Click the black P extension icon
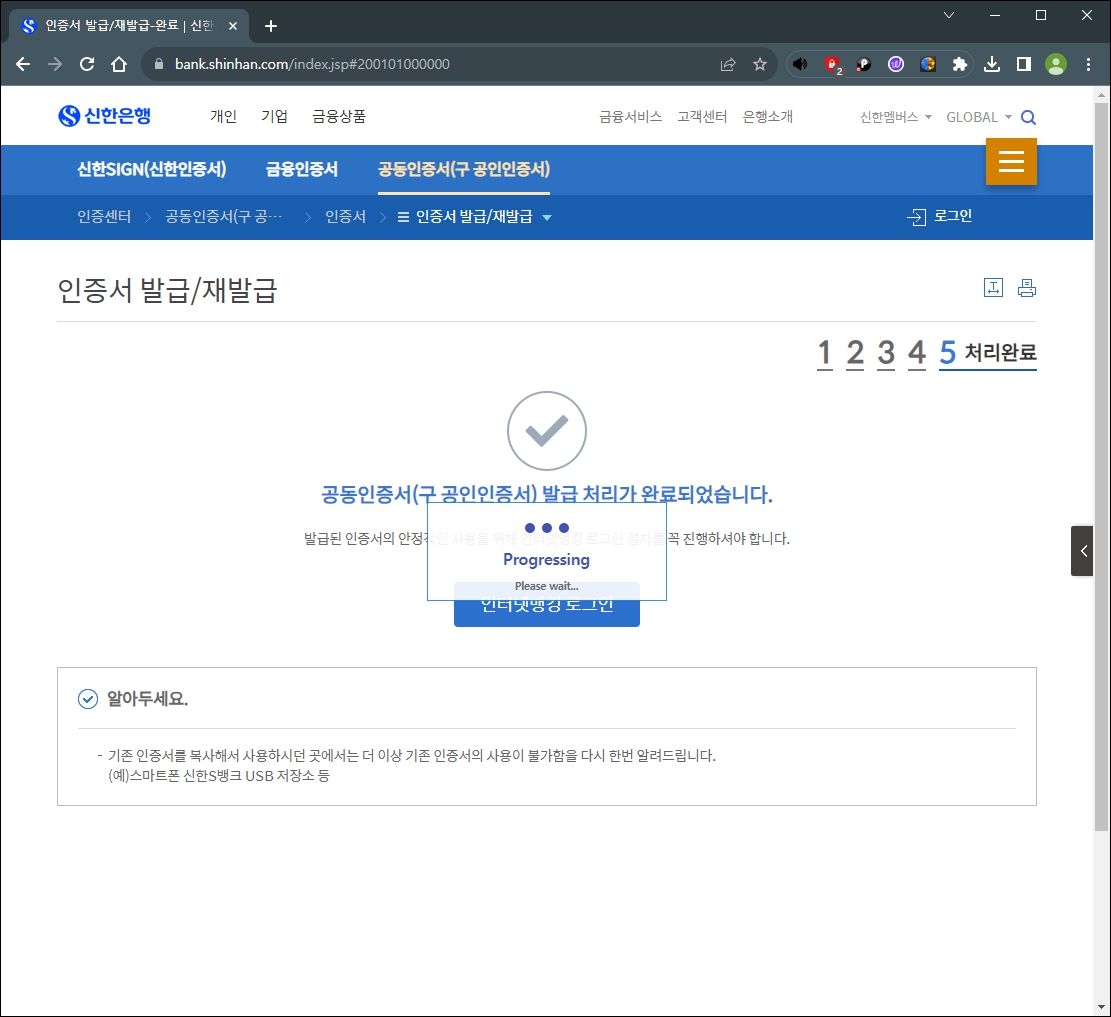1111x1017 pixels. tap(864, 64)
